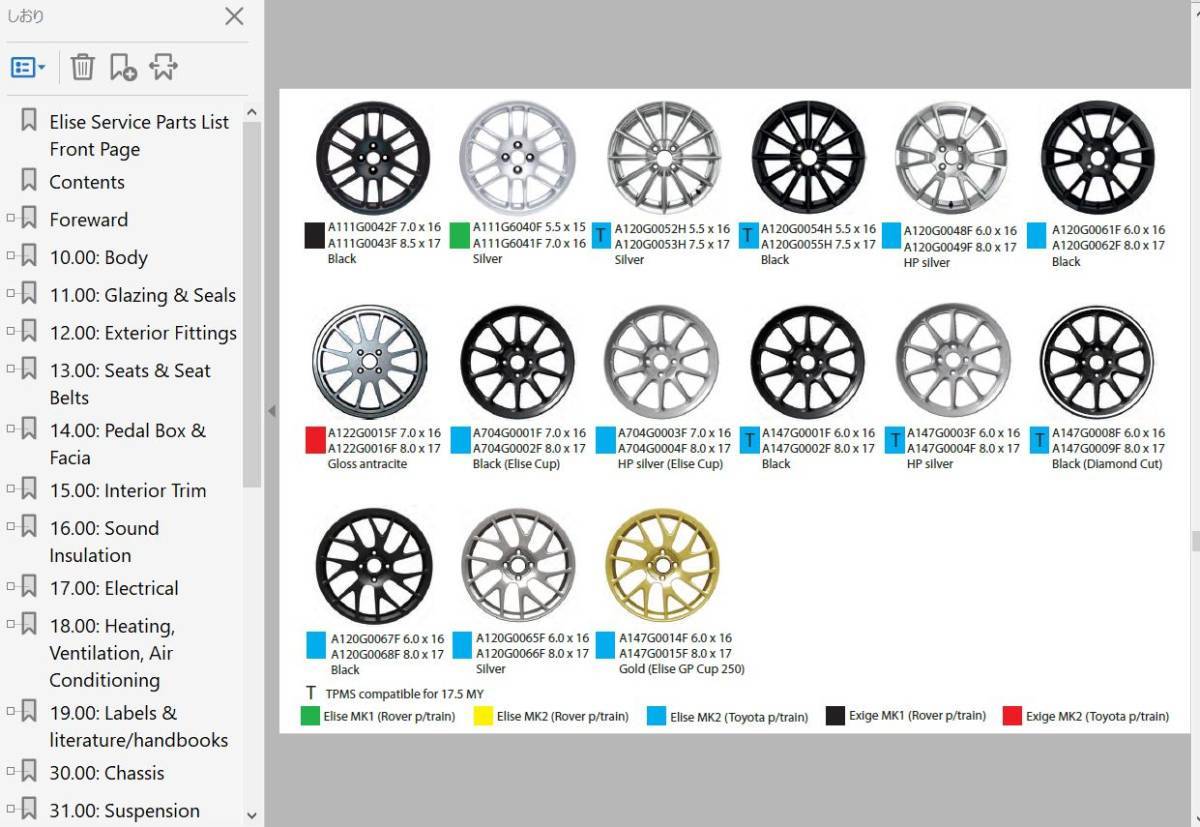
Task: Click bookmark icon beside Contents
Action: [x=29, y=180]
